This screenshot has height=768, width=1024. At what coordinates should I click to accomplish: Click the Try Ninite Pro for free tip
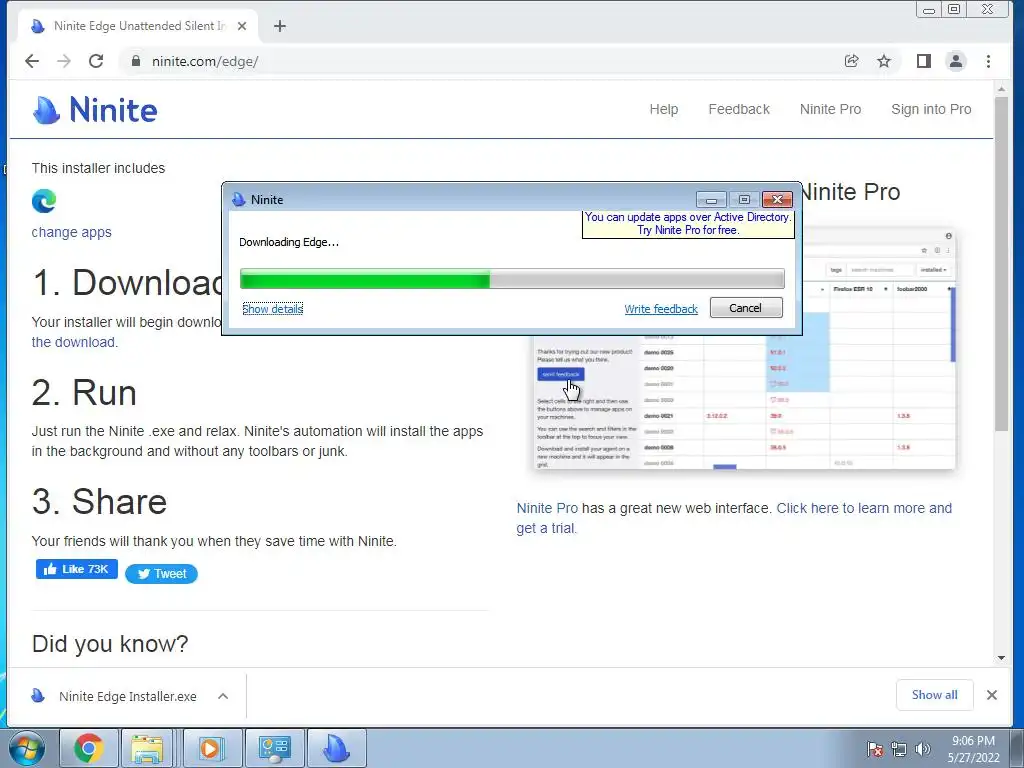point(688,223)
